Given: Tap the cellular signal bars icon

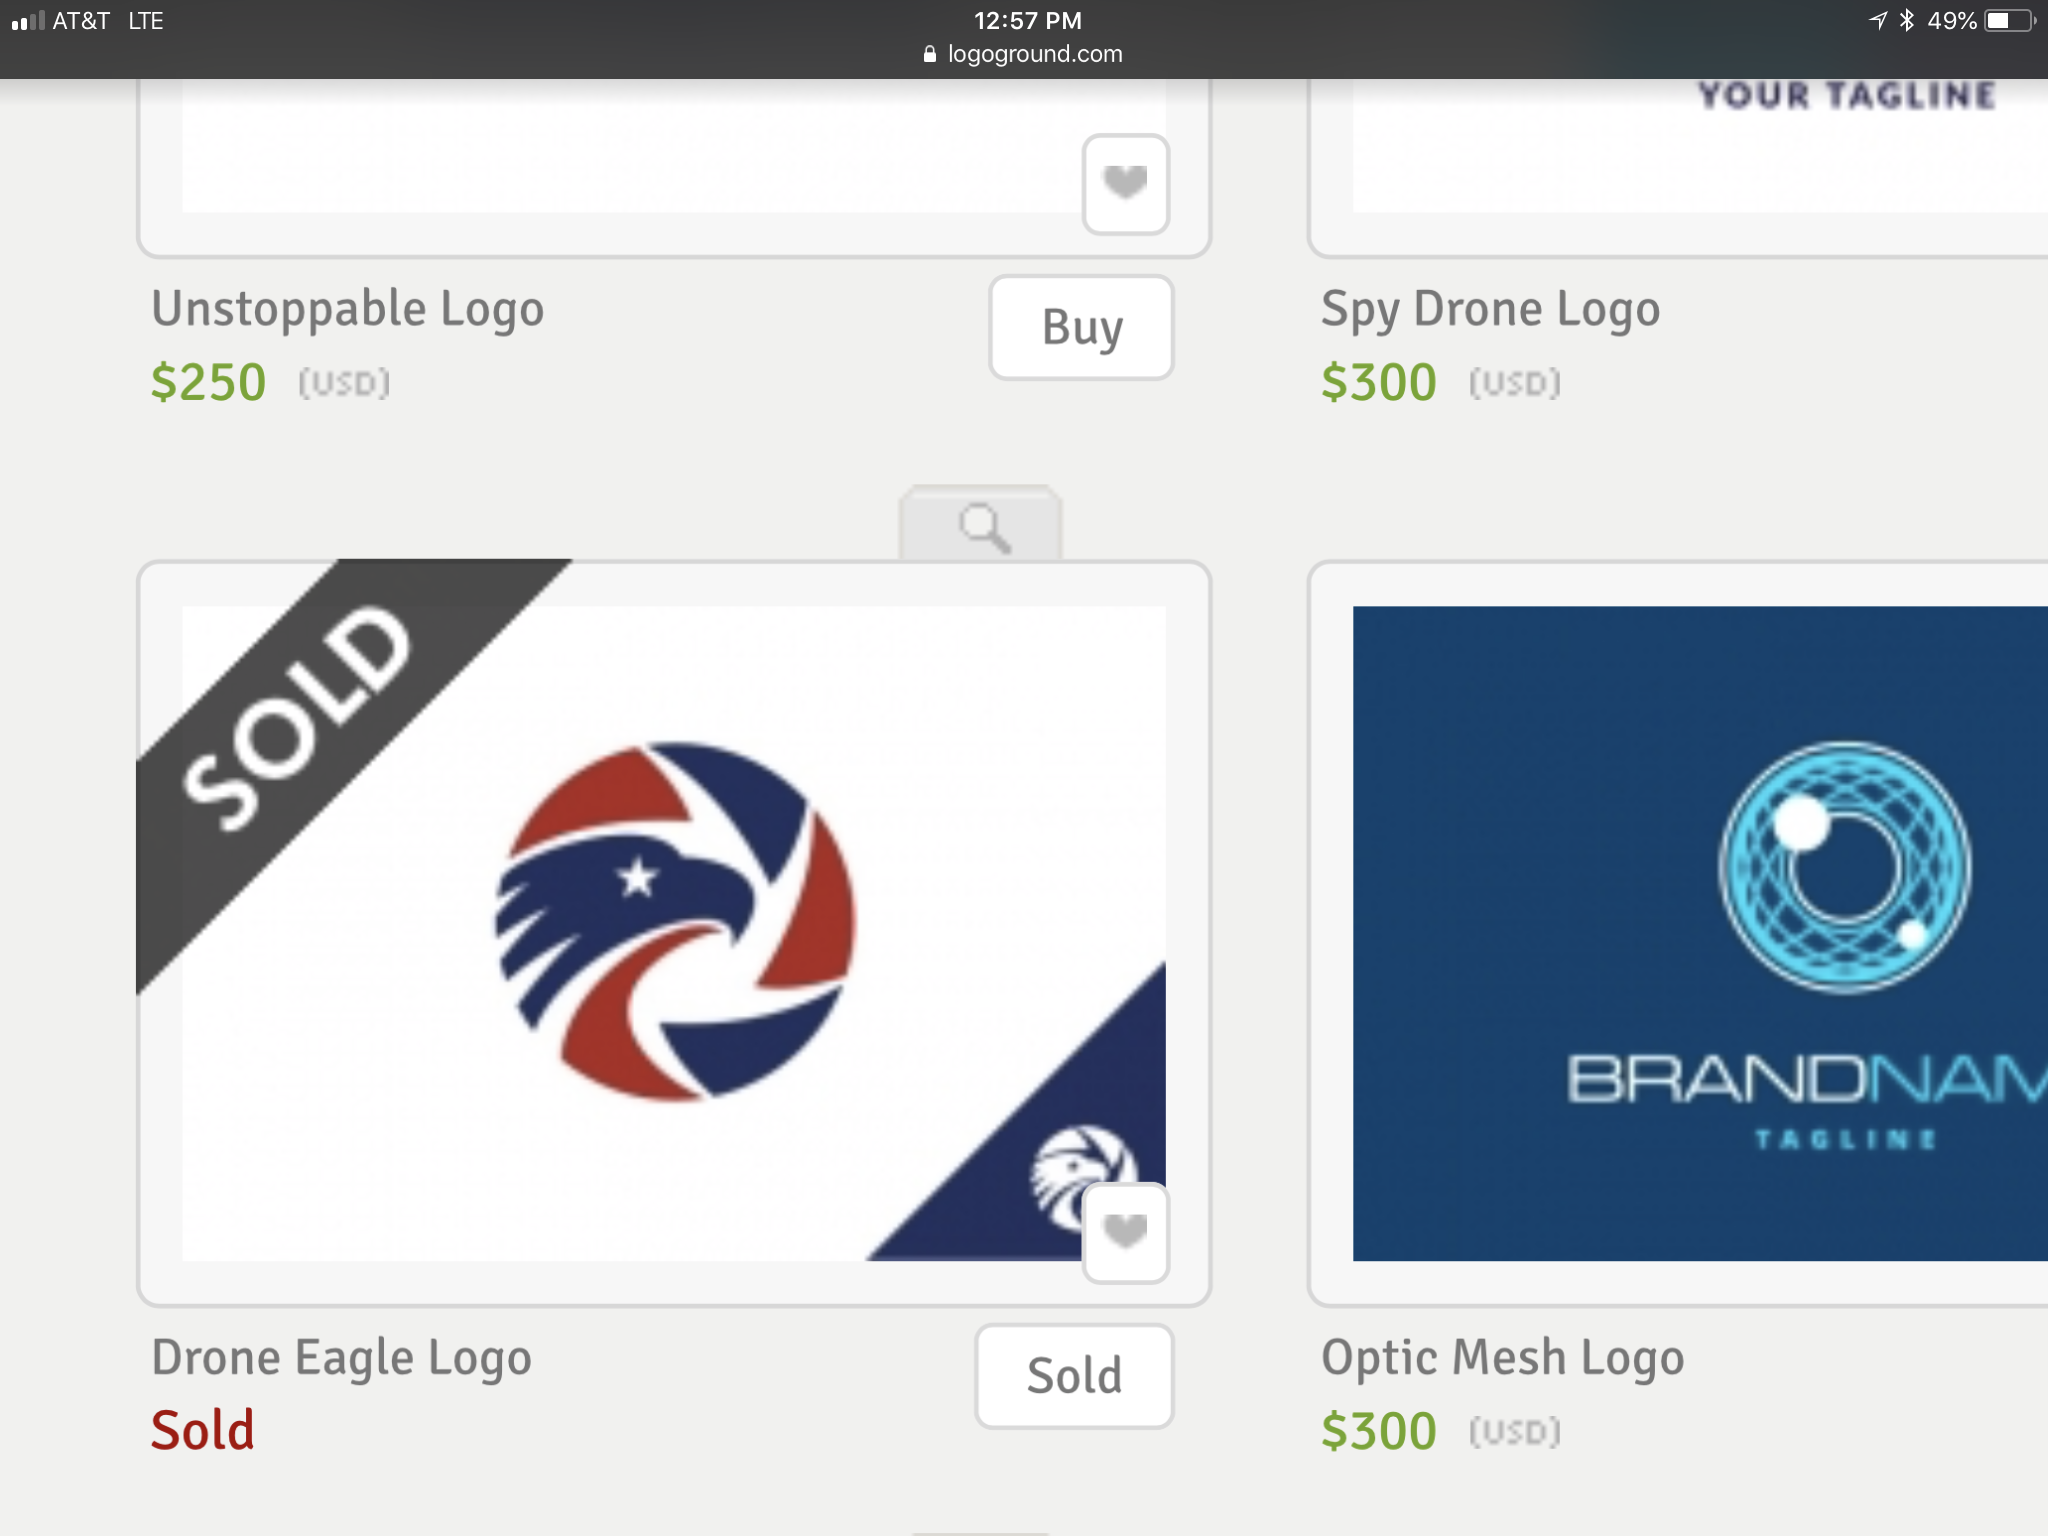Looking at the screenshot, I should click(x=28, y=21).
